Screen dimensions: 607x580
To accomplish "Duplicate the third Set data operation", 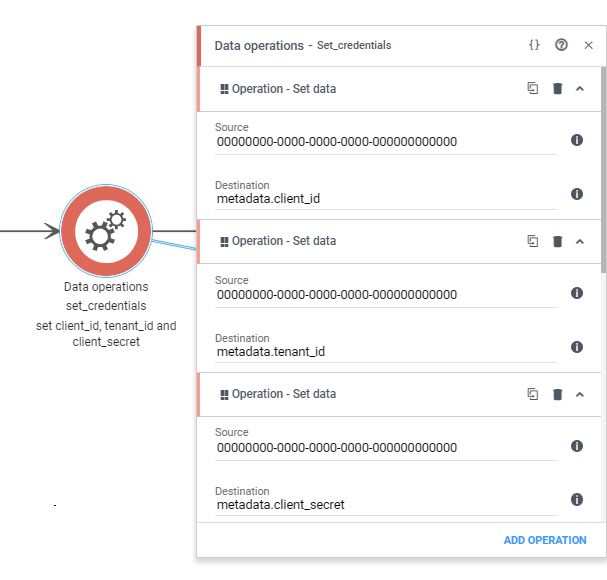I will tap(533, 394).
